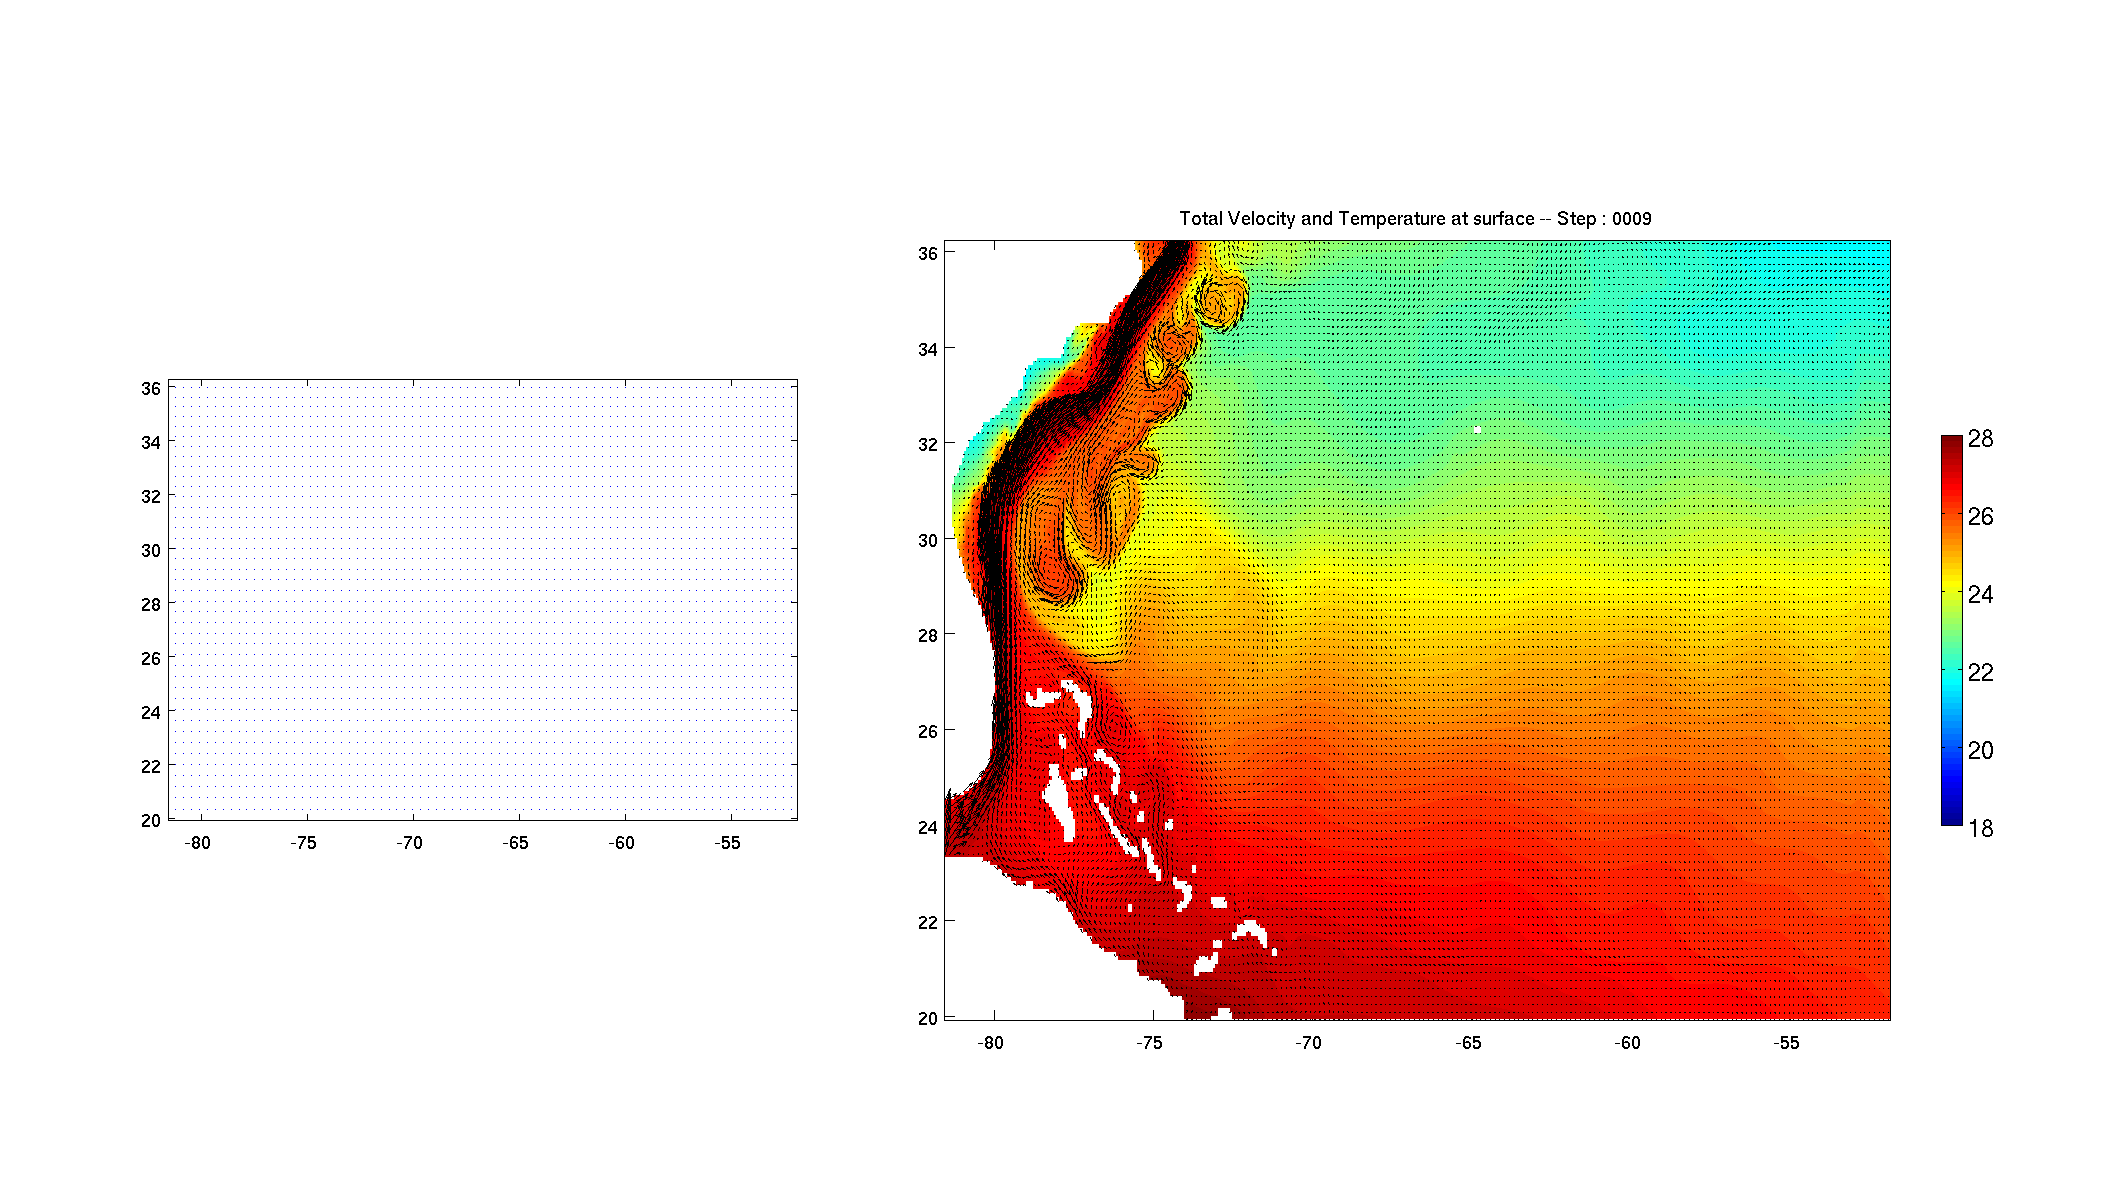
Task: Click latitude label "20" on the dotted grid plot
Action: point(151,821)
